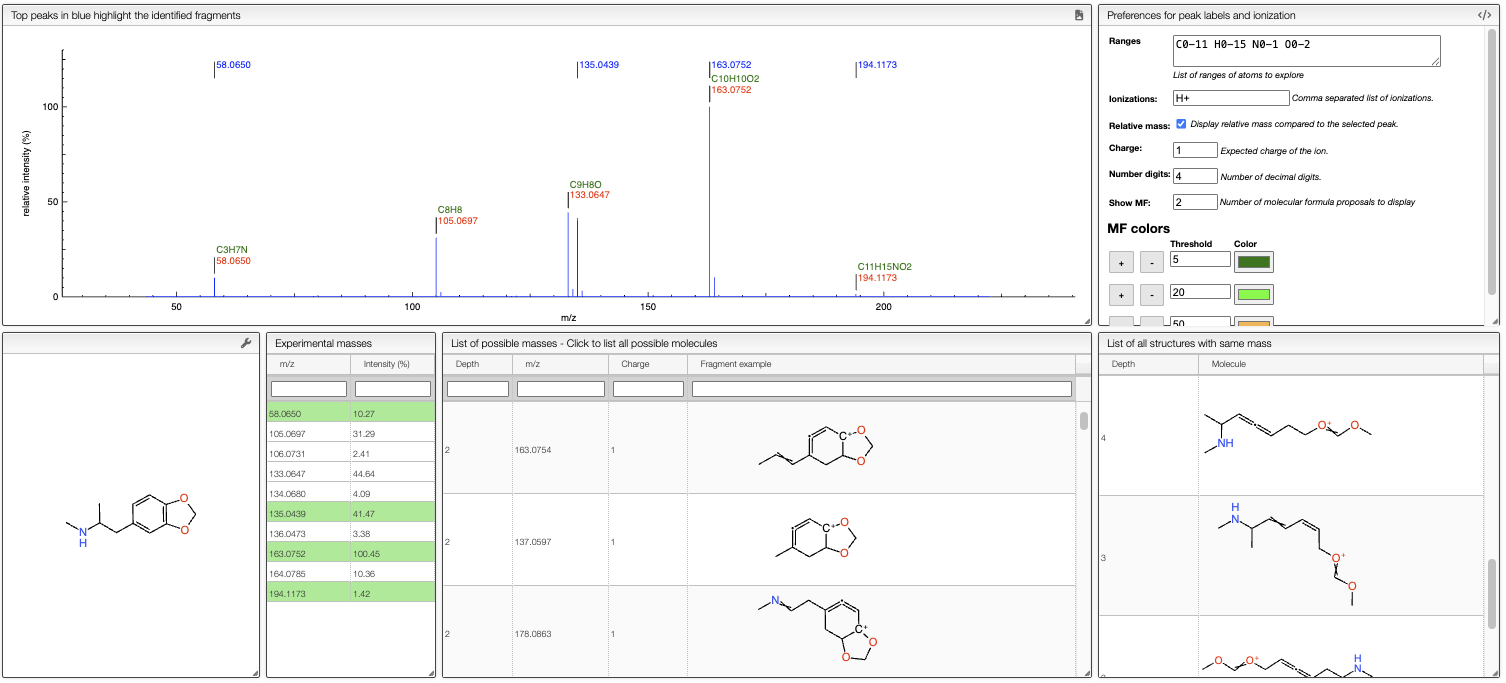Select experimental mass 134.0680

click(351, 493)
